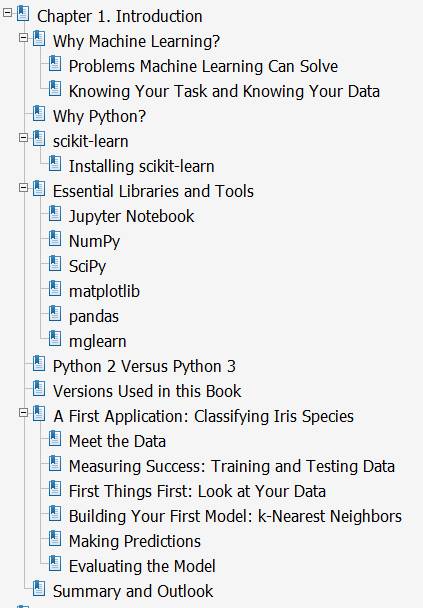Click the bookmark icon beside Jupyter Notebook
Viewport: 423px width, 608px height.
coord(55,214)
